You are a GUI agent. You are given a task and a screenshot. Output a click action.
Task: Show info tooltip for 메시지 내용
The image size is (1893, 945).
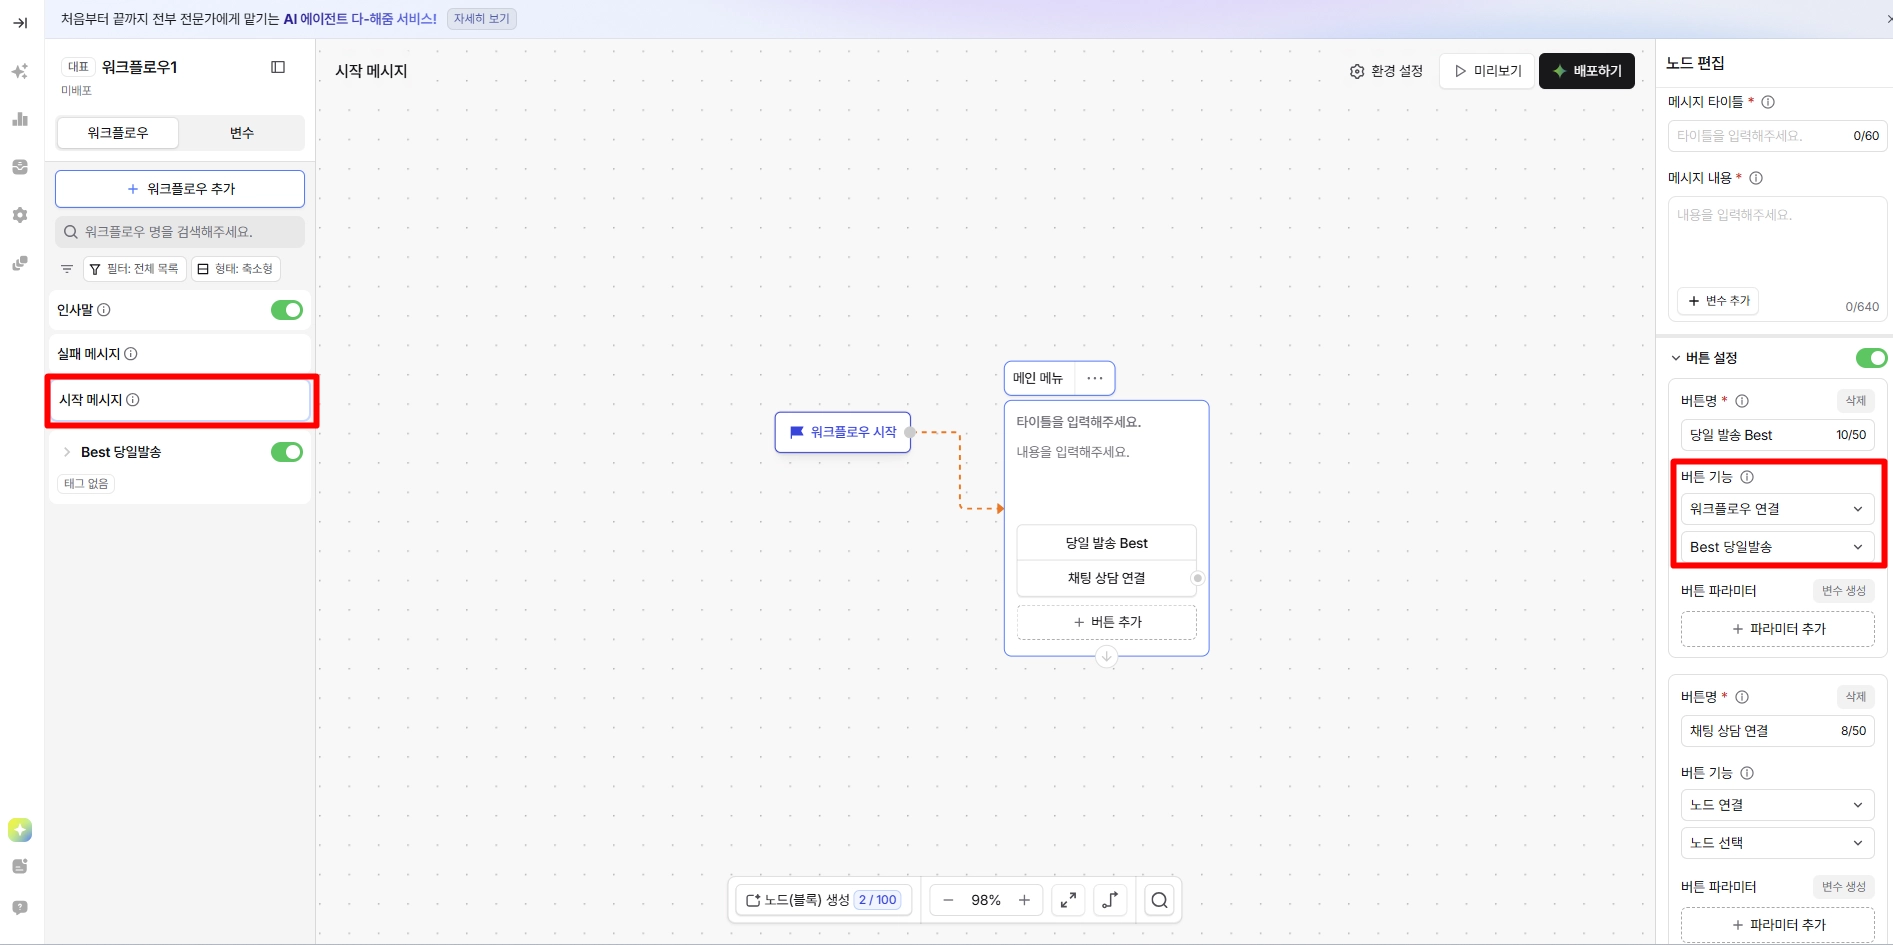pos(1756,178)
